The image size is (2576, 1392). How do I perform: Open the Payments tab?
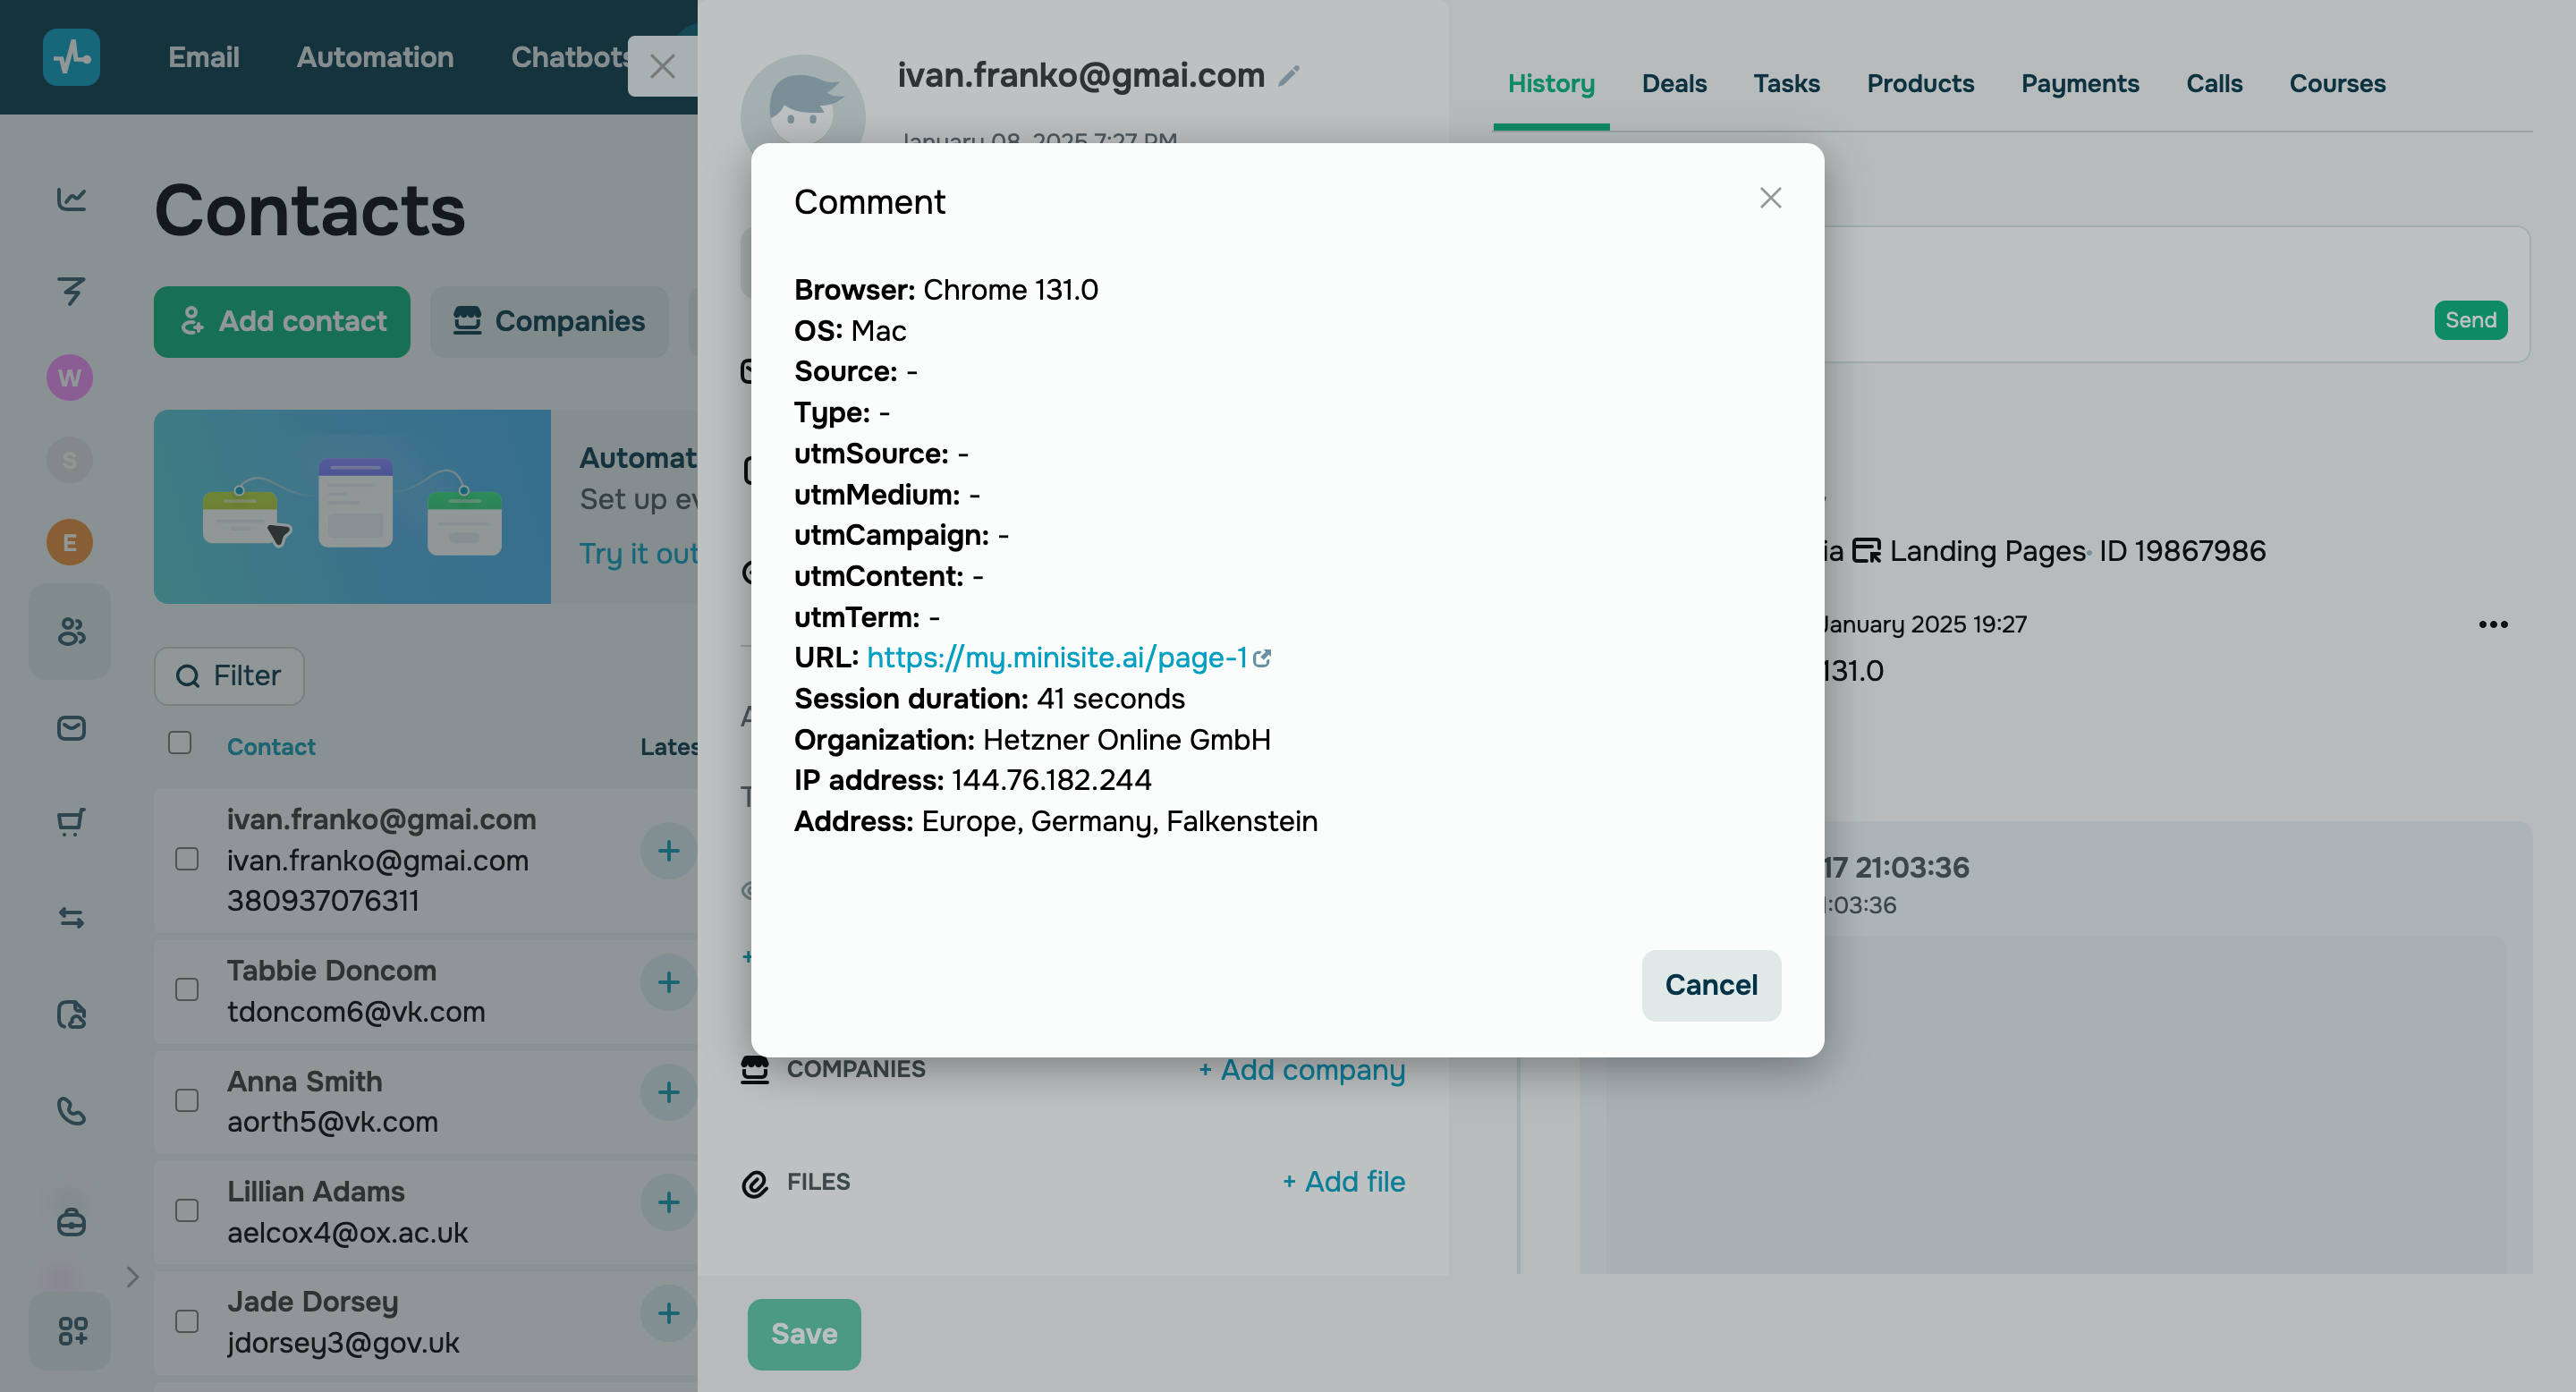(x=2080, y=84)
